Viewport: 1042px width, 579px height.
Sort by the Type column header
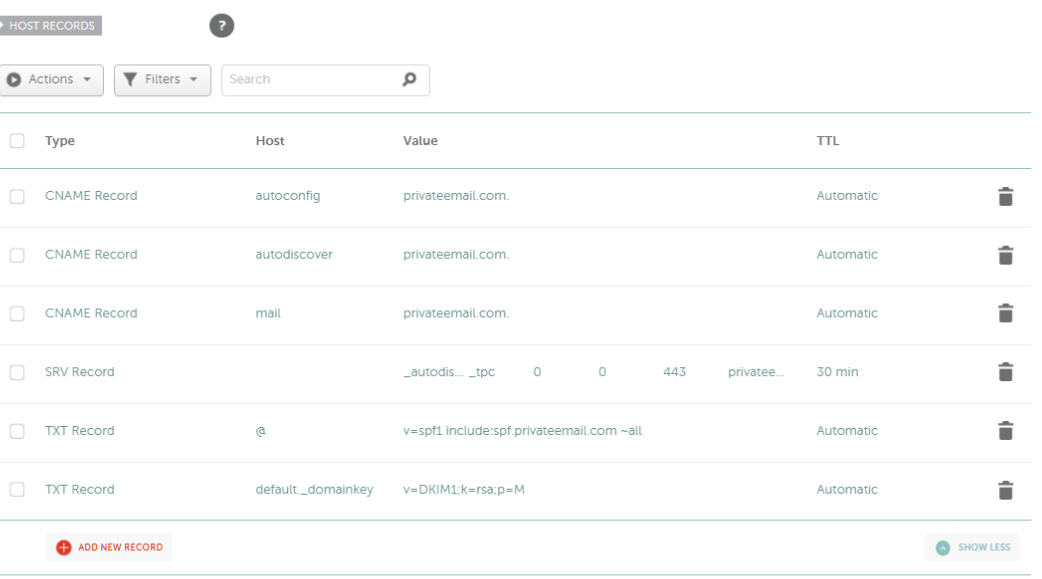coord(60,141)
